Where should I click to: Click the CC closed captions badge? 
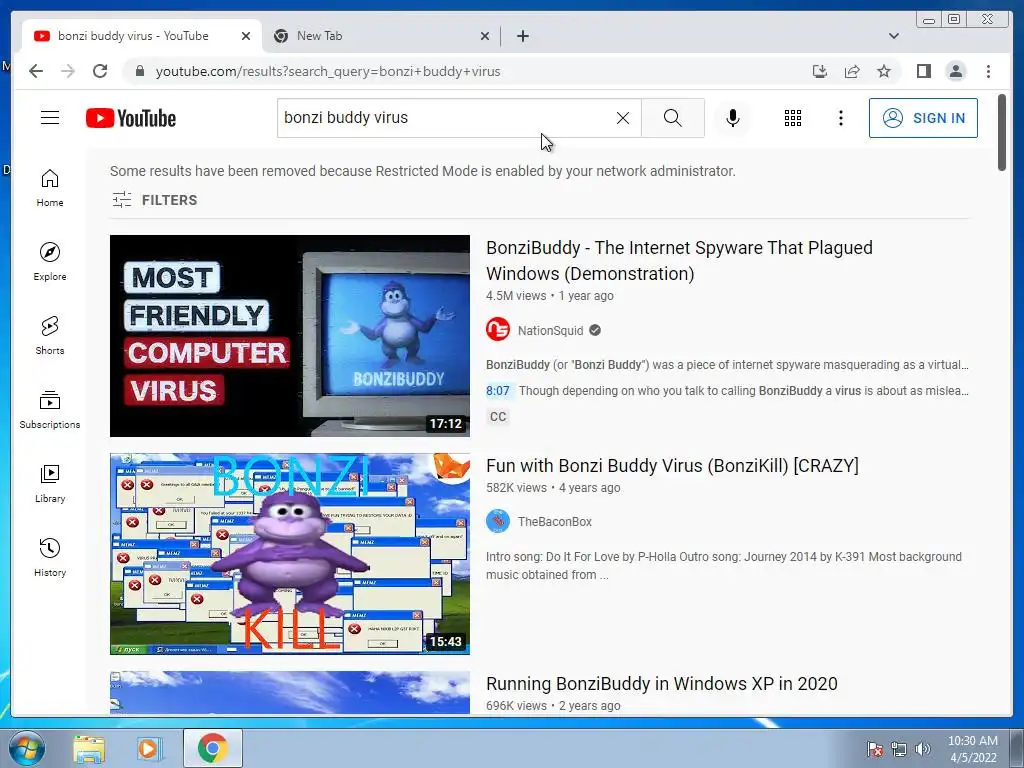[498, 417]
